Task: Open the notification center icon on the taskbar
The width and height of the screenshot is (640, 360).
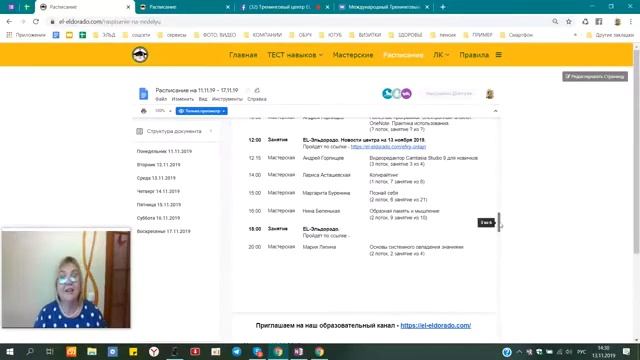Action: point(627,351)
